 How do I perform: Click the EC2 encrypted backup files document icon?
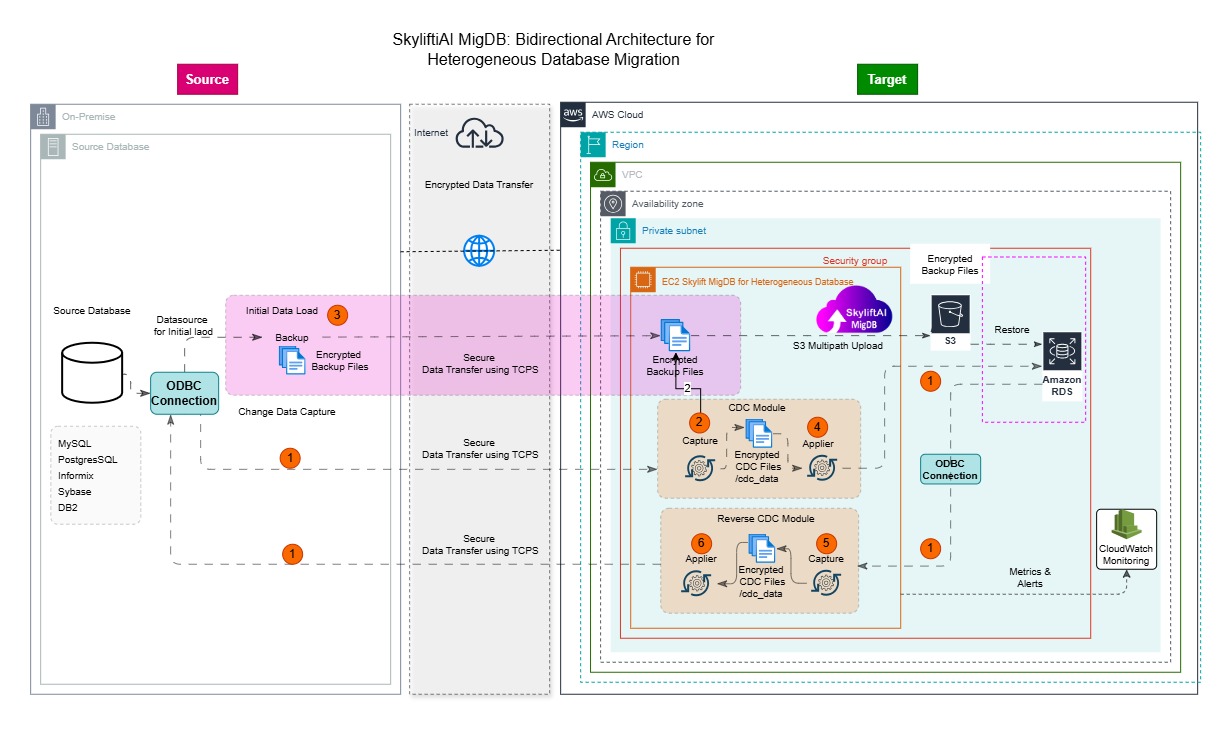pos(675,336)
